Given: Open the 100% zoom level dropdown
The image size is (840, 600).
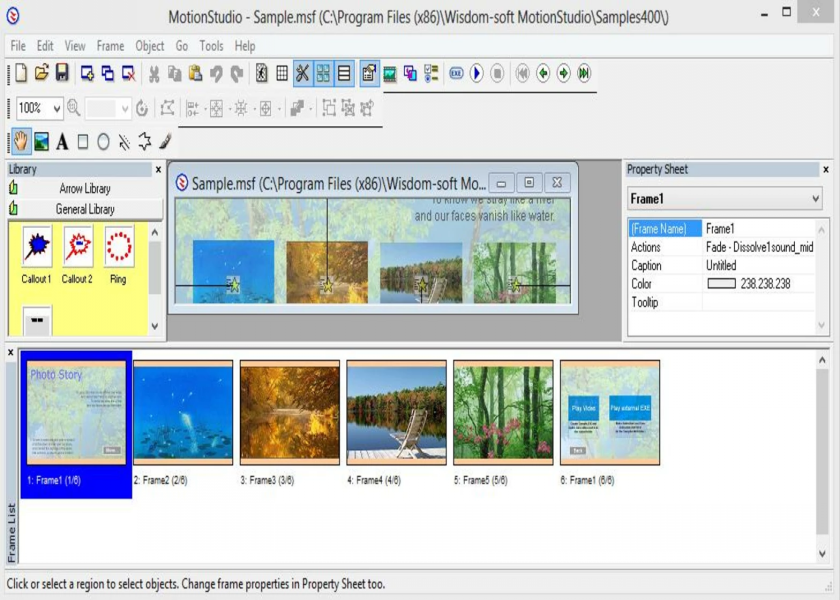Looking at the screenshot, I should pos(57,108).
